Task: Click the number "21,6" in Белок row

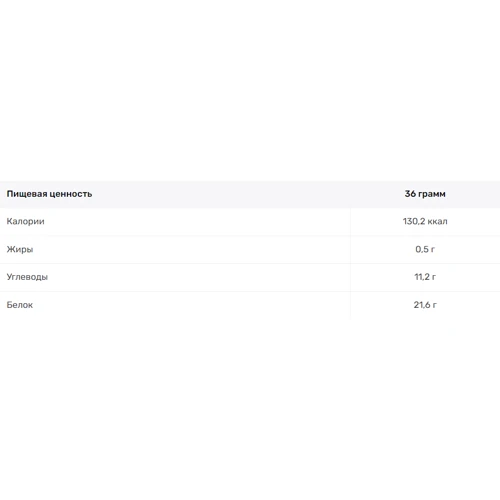Action: [x=421, y=305]
